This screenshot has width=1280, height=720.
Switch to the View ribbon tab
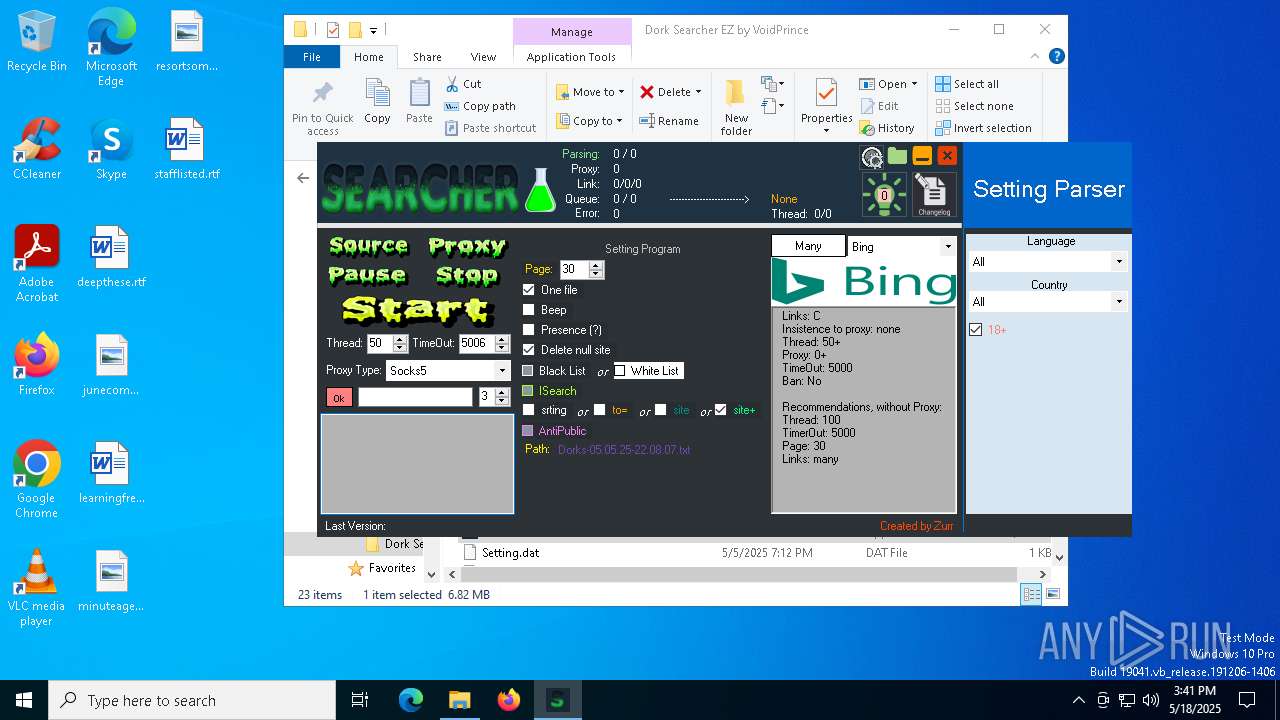coord(483,57)
